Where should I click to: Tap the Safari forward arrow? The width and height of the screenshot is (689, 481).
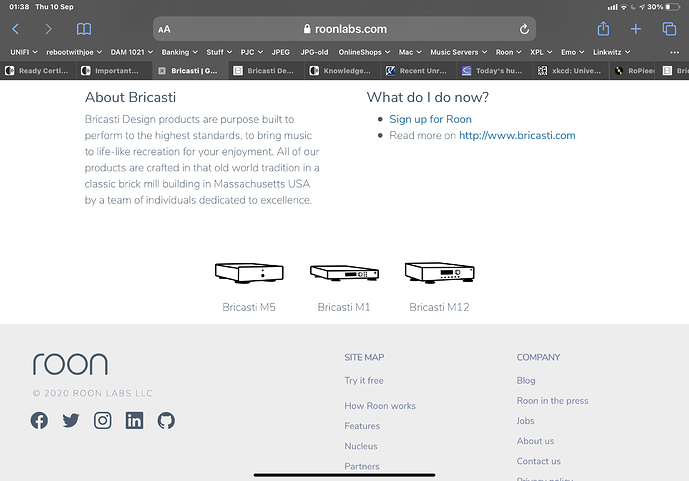coord(48,29)
